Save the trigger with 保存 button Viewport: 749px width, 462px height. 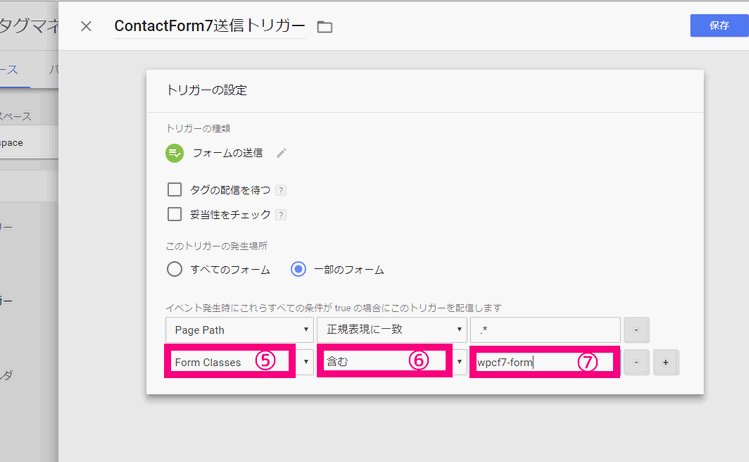point(719,25)
